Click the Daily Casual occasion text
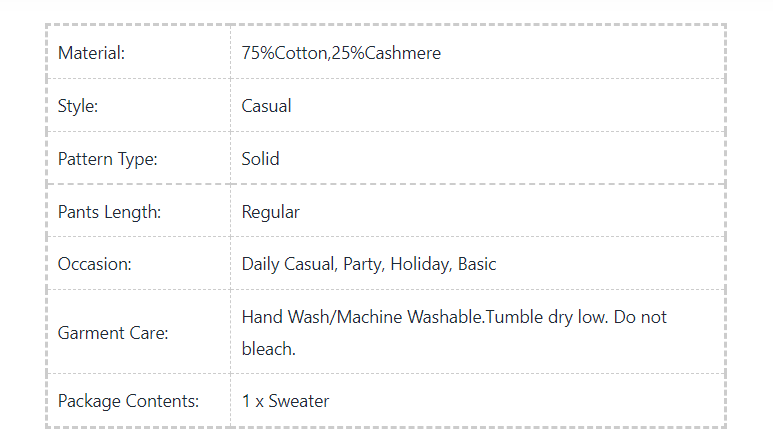Screen dimensions: 773x435 [x=287, y=265]
